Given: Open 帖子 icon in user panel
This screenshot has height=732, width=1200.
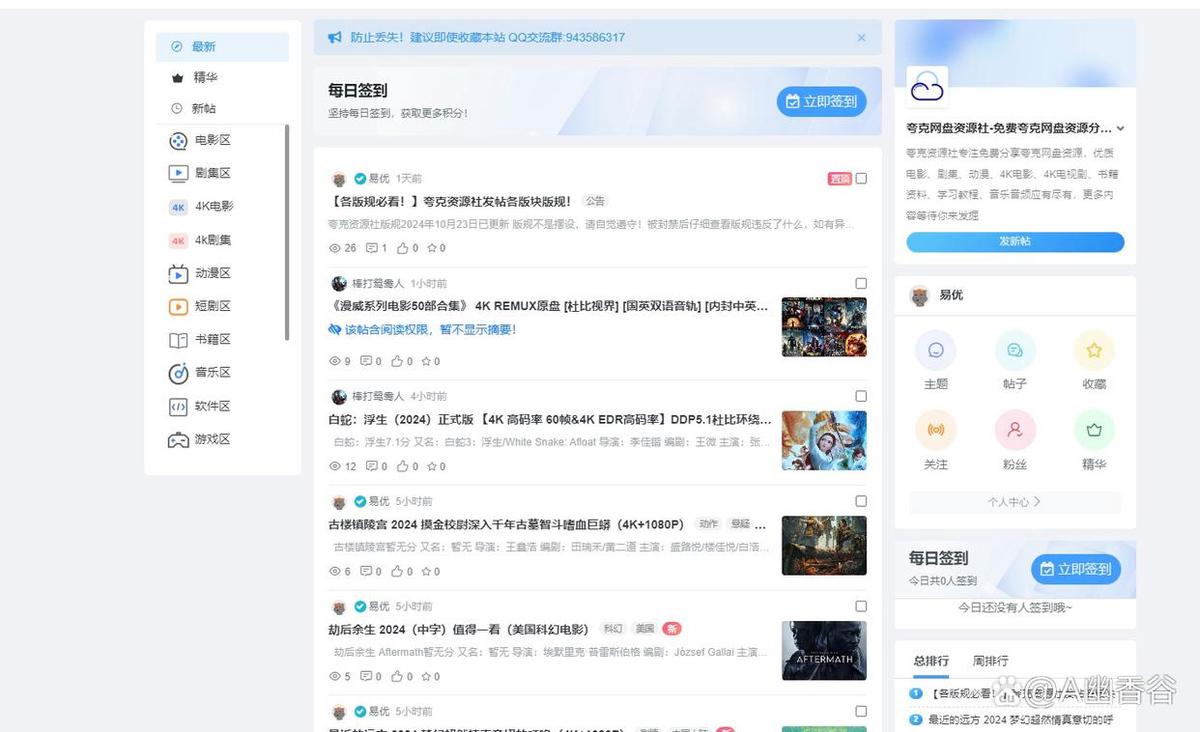Looking at the screenshot, I should [1015, 351].
